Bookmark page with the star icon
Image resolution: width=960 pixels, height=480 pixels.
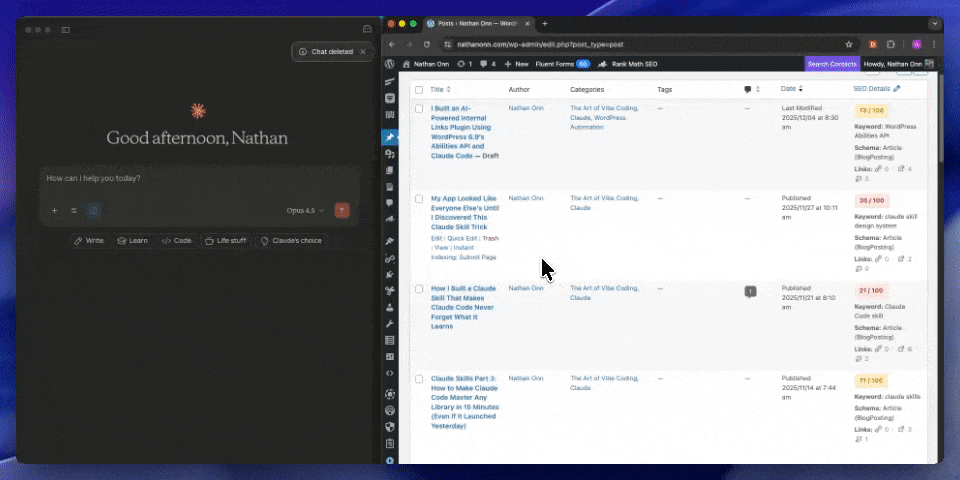click(849, 44)
